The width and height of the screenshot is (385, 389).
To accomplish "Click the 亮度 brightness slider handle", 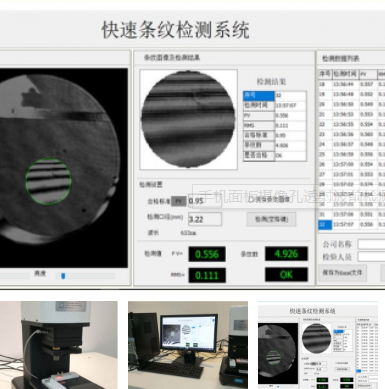I will [x=63, y=276].
